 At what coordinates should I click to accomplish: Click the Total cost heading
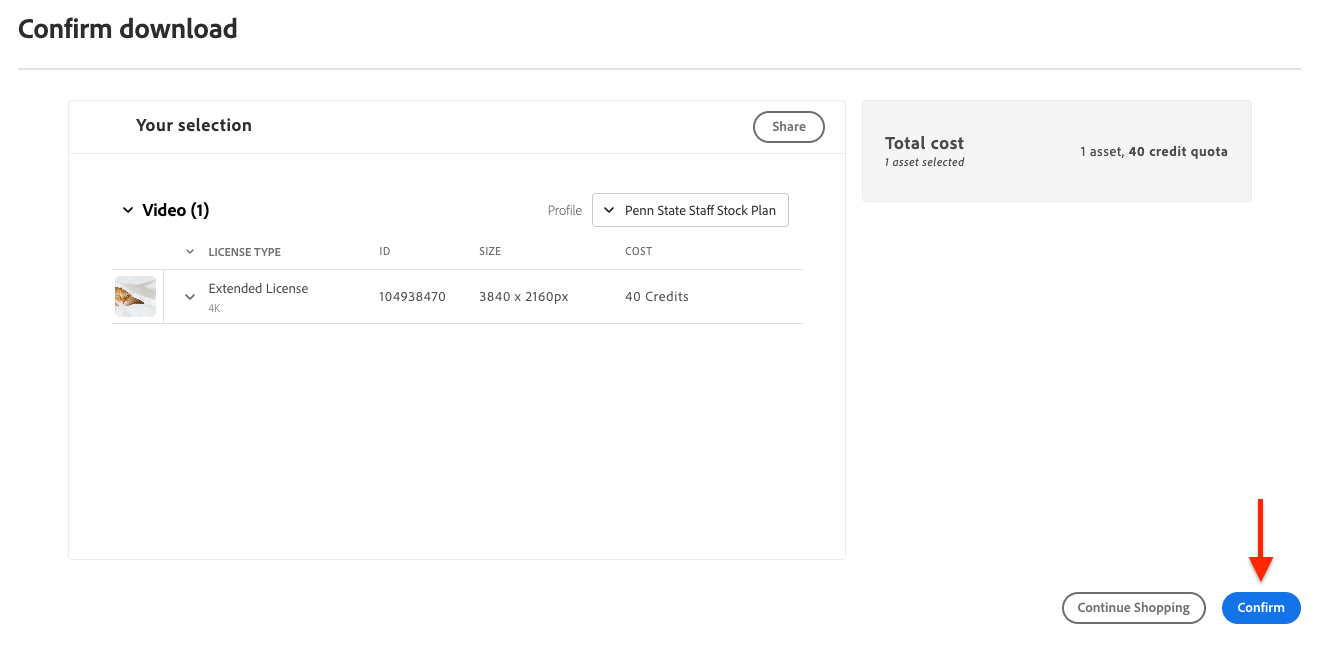(x=924, y=143)
